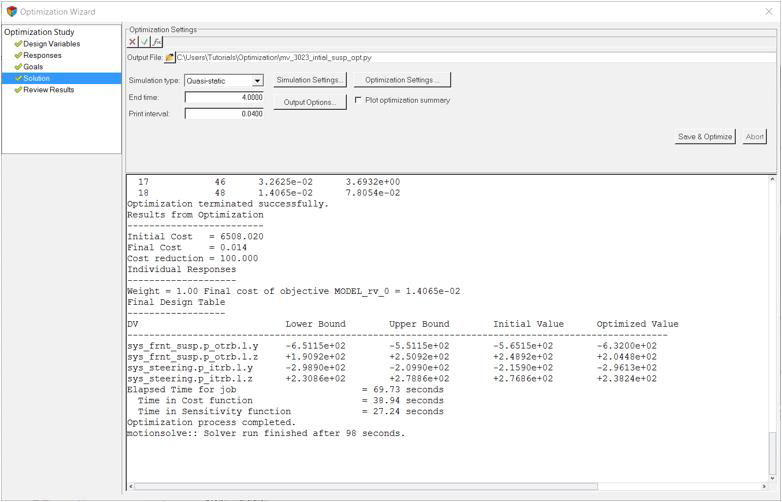Click the End time input field
Screen dimensions: 782x502
click(x=224, y=98)
